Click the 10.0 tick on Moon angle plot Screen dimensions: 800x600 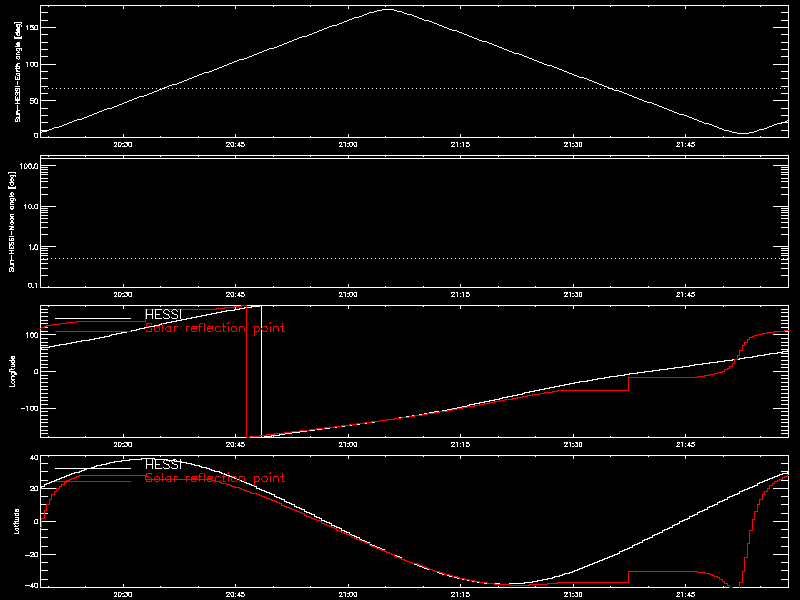click(x=31, y=207)
